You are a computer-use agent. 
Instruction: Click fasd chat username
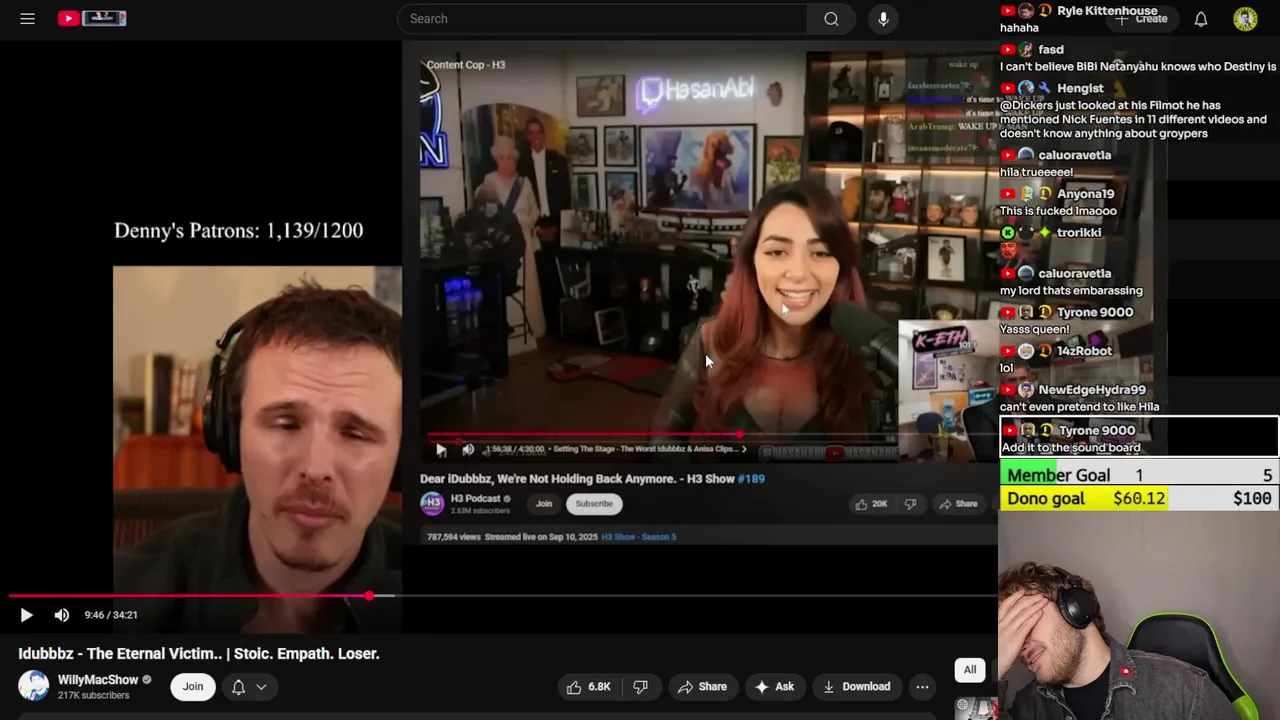[x=1051, y=50]
